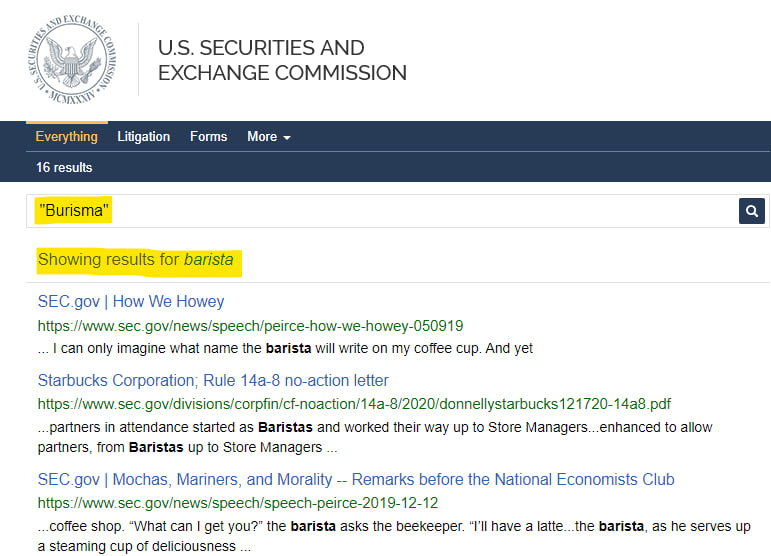Screen dimensions: 771x556
Task: Click the Store Managers snippet under Starbucks result
Action: click(x=375, y=437)
